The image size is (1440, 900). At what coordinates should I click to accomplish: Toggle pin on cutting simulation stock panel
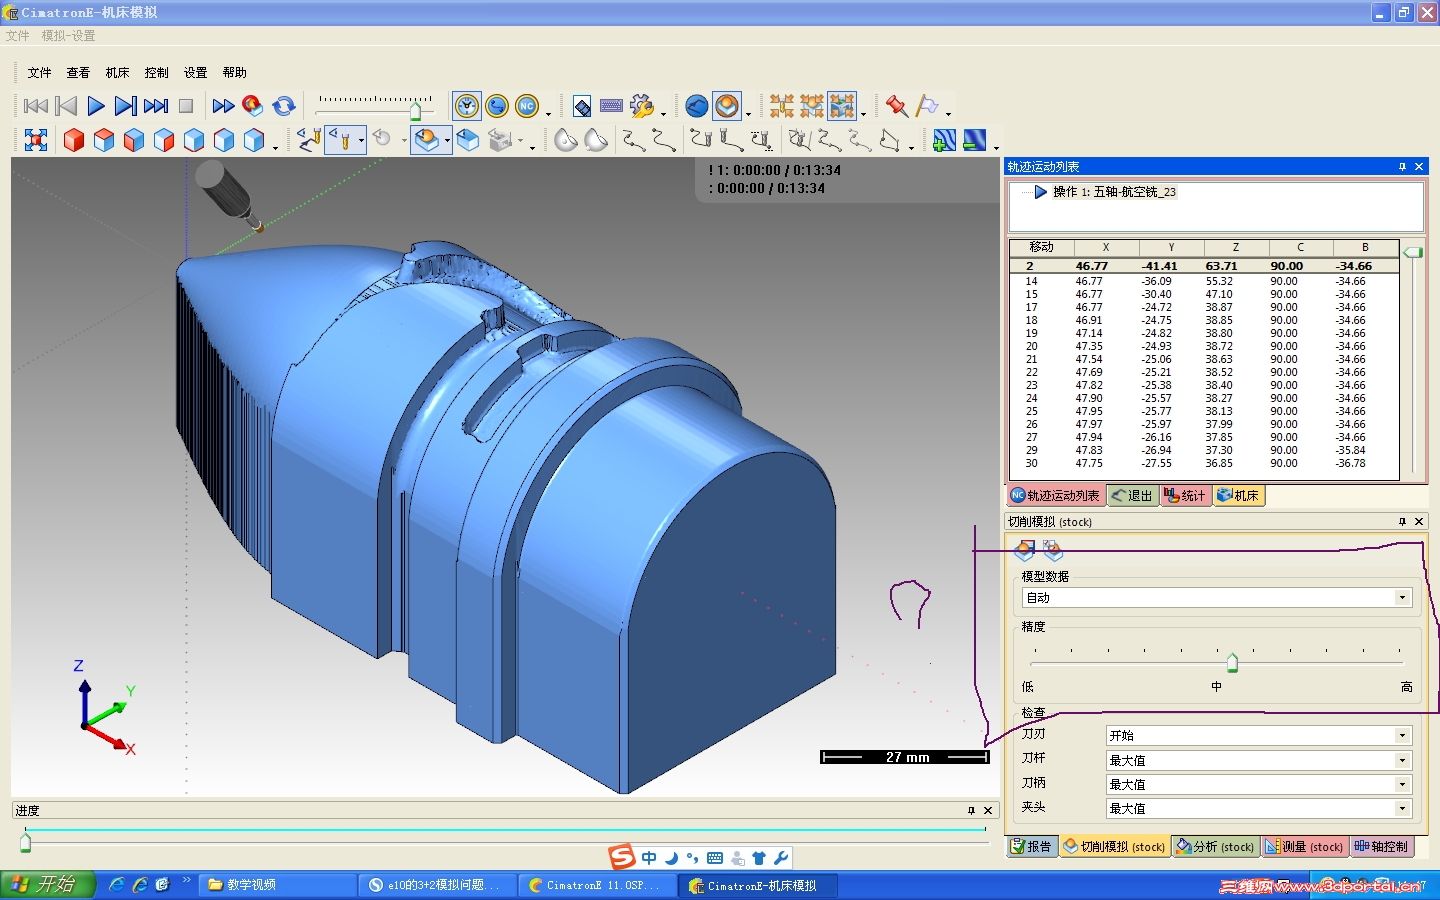1402,522
